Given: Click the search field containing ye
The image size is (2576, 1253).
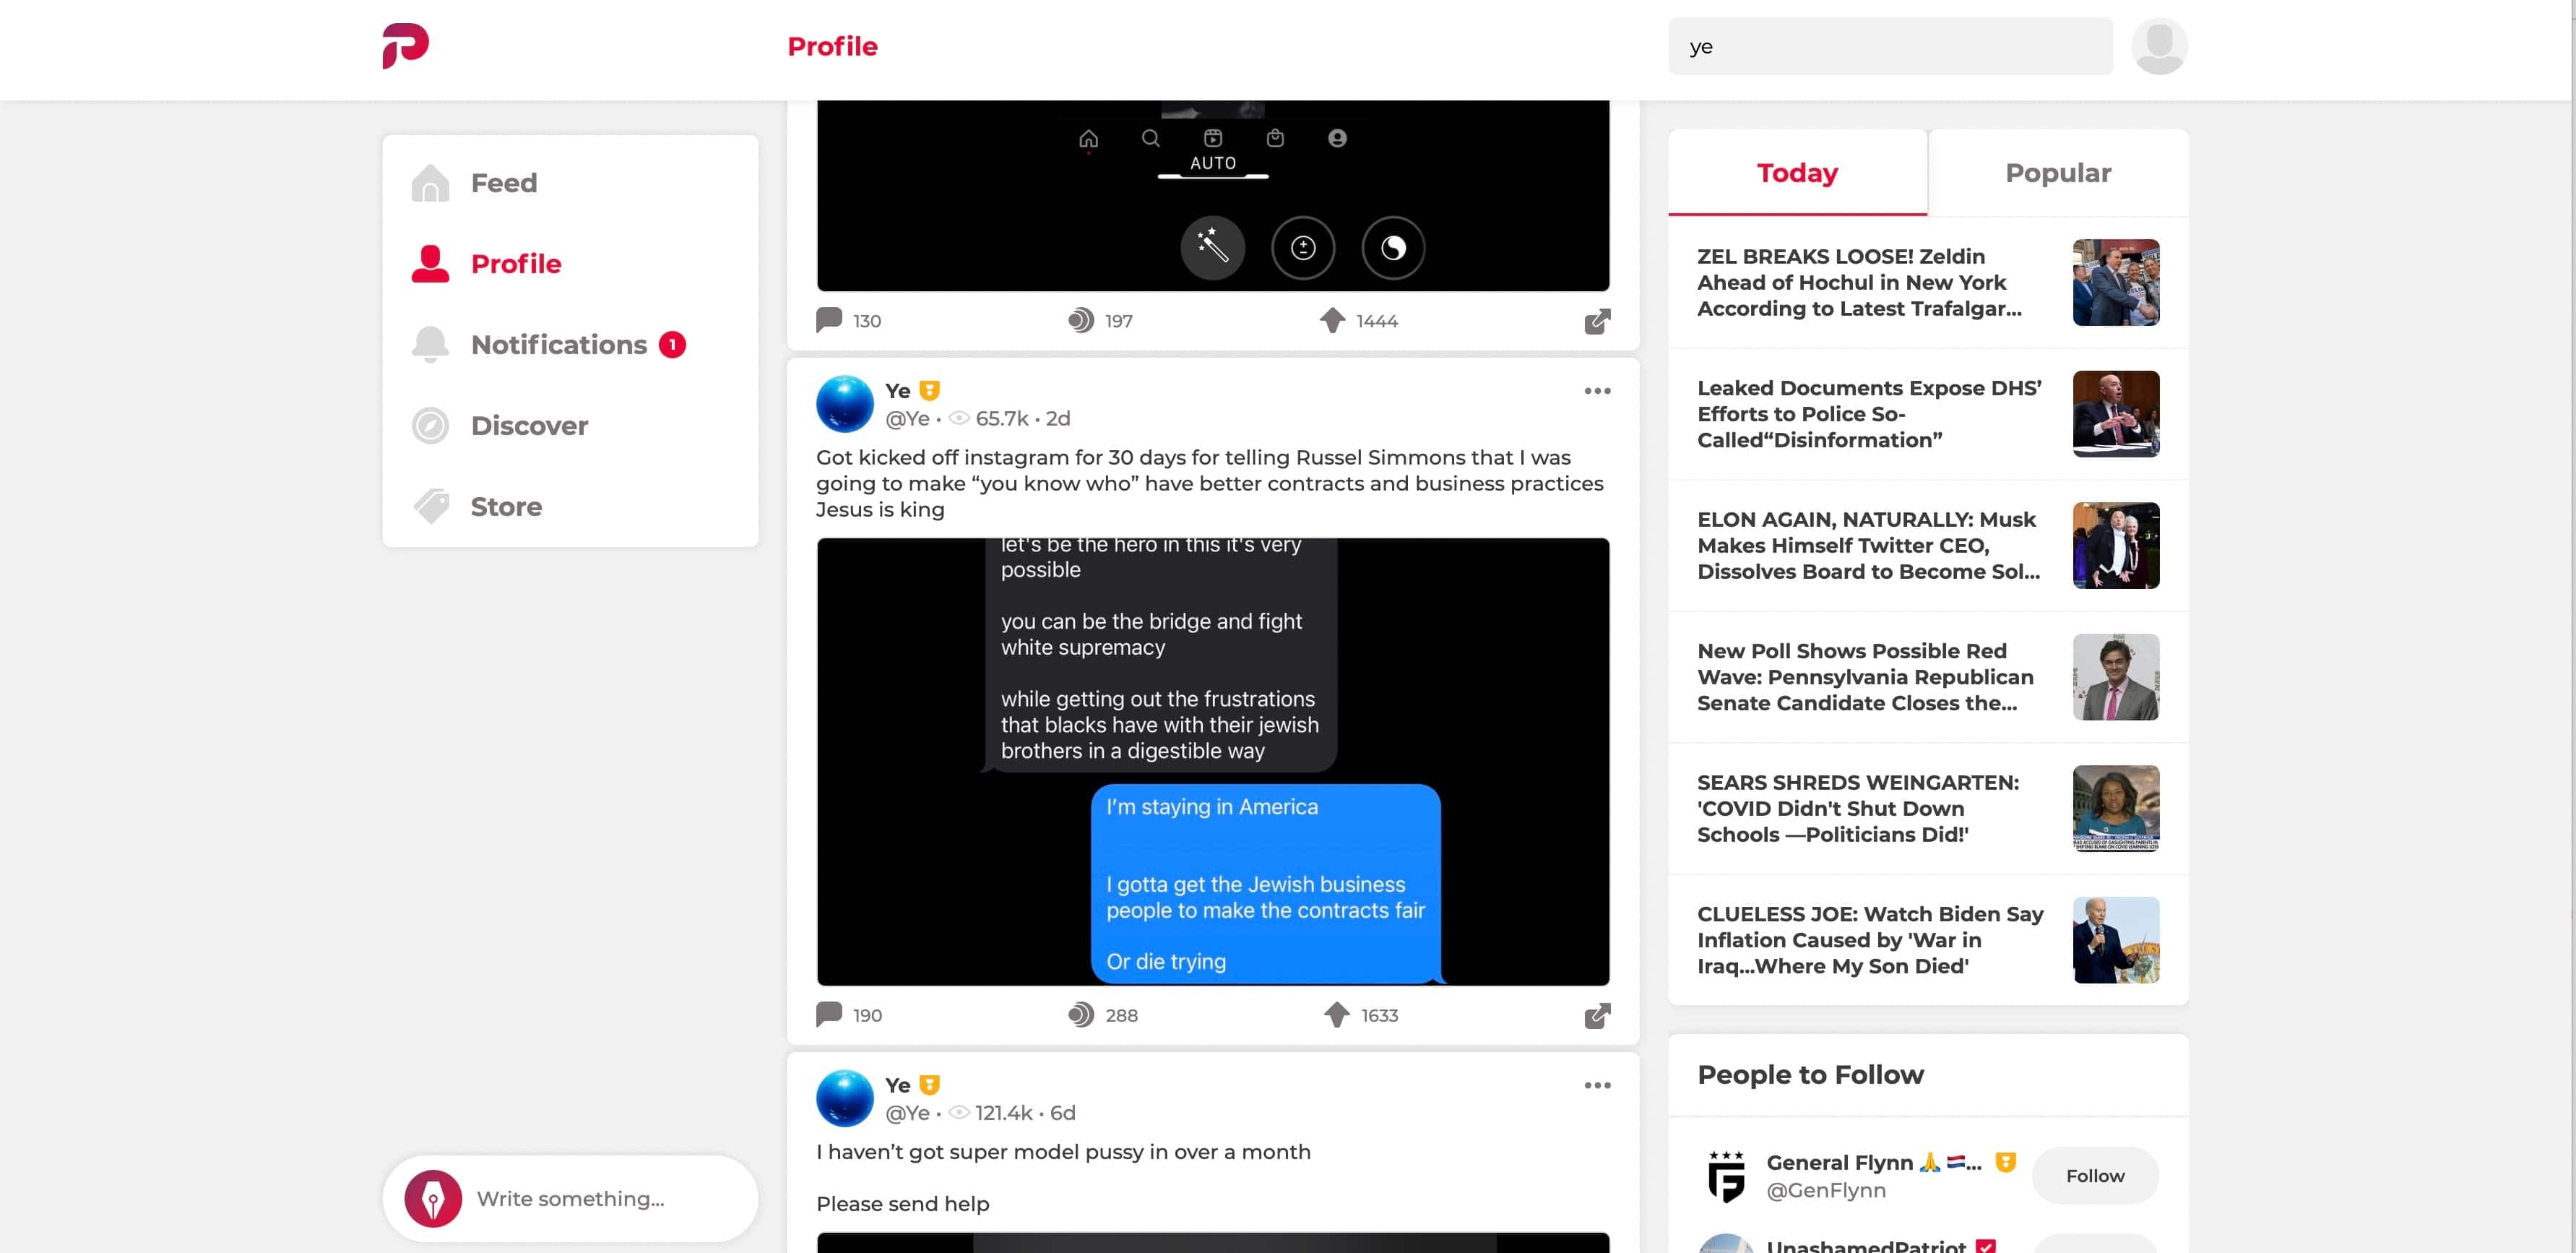Looking at the screenshot, I should [1890, 46].
